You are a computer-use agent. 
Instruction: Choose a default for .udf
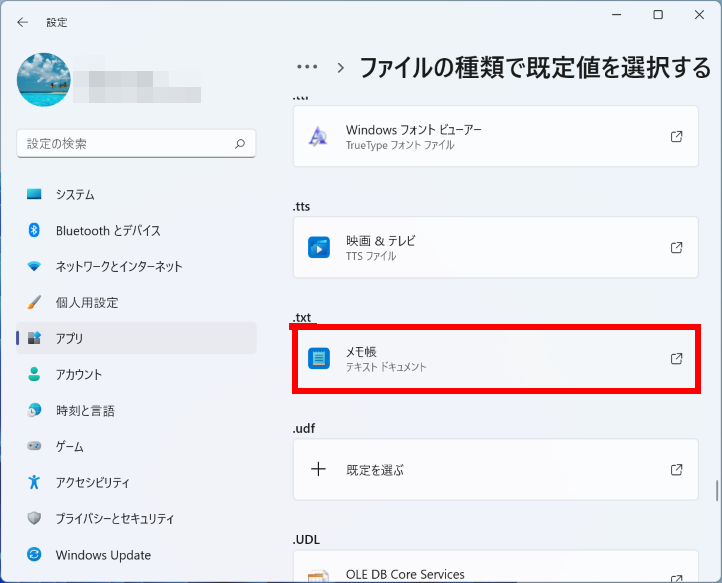tap(496, 470)
